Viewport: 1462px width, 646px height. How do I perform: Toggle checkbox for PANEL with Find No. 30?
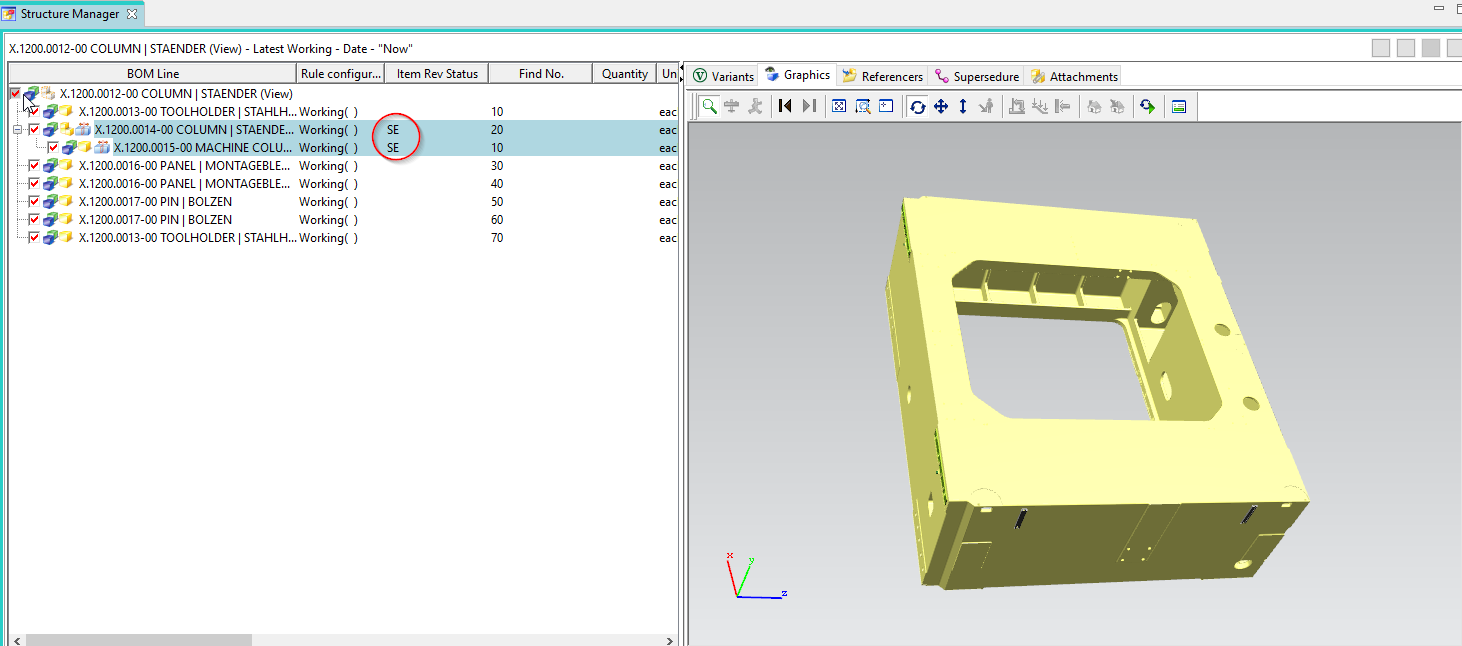(x=35, y=166)
